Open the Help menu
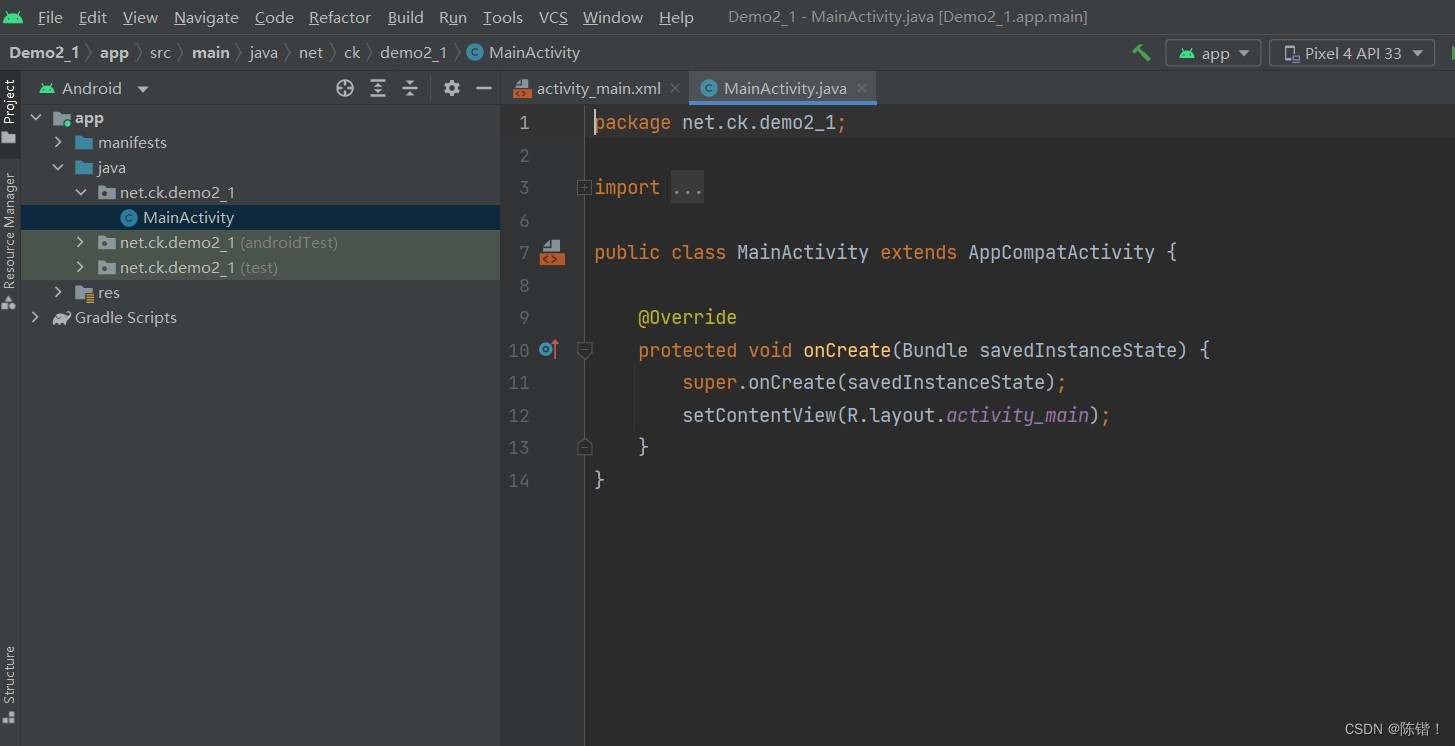 (676, 17)
